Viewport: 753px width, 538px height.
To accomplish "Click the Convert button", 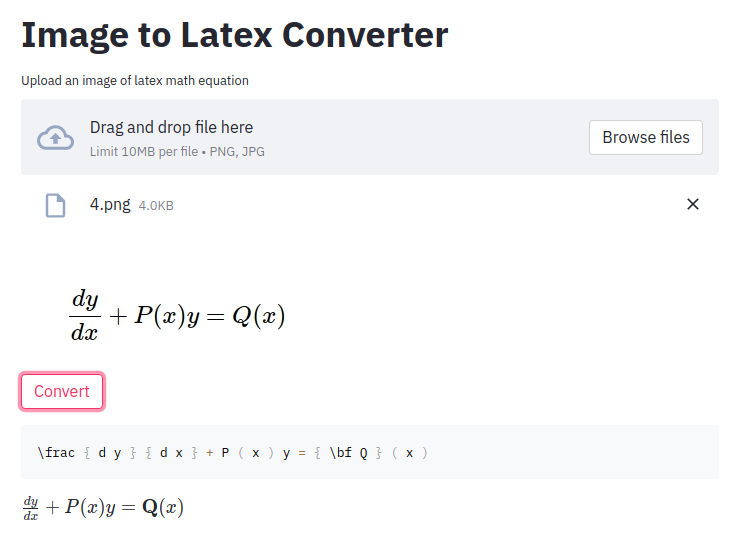I will [62, 391].
